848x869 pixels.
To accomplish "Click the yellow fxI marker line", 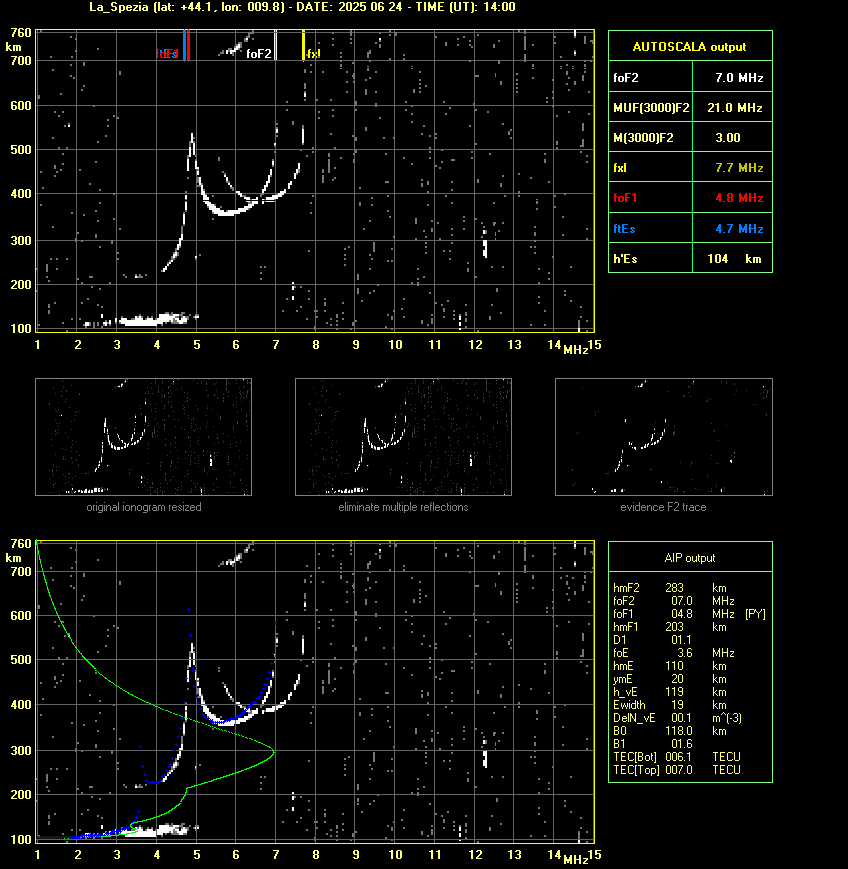I will click(303, 45).
